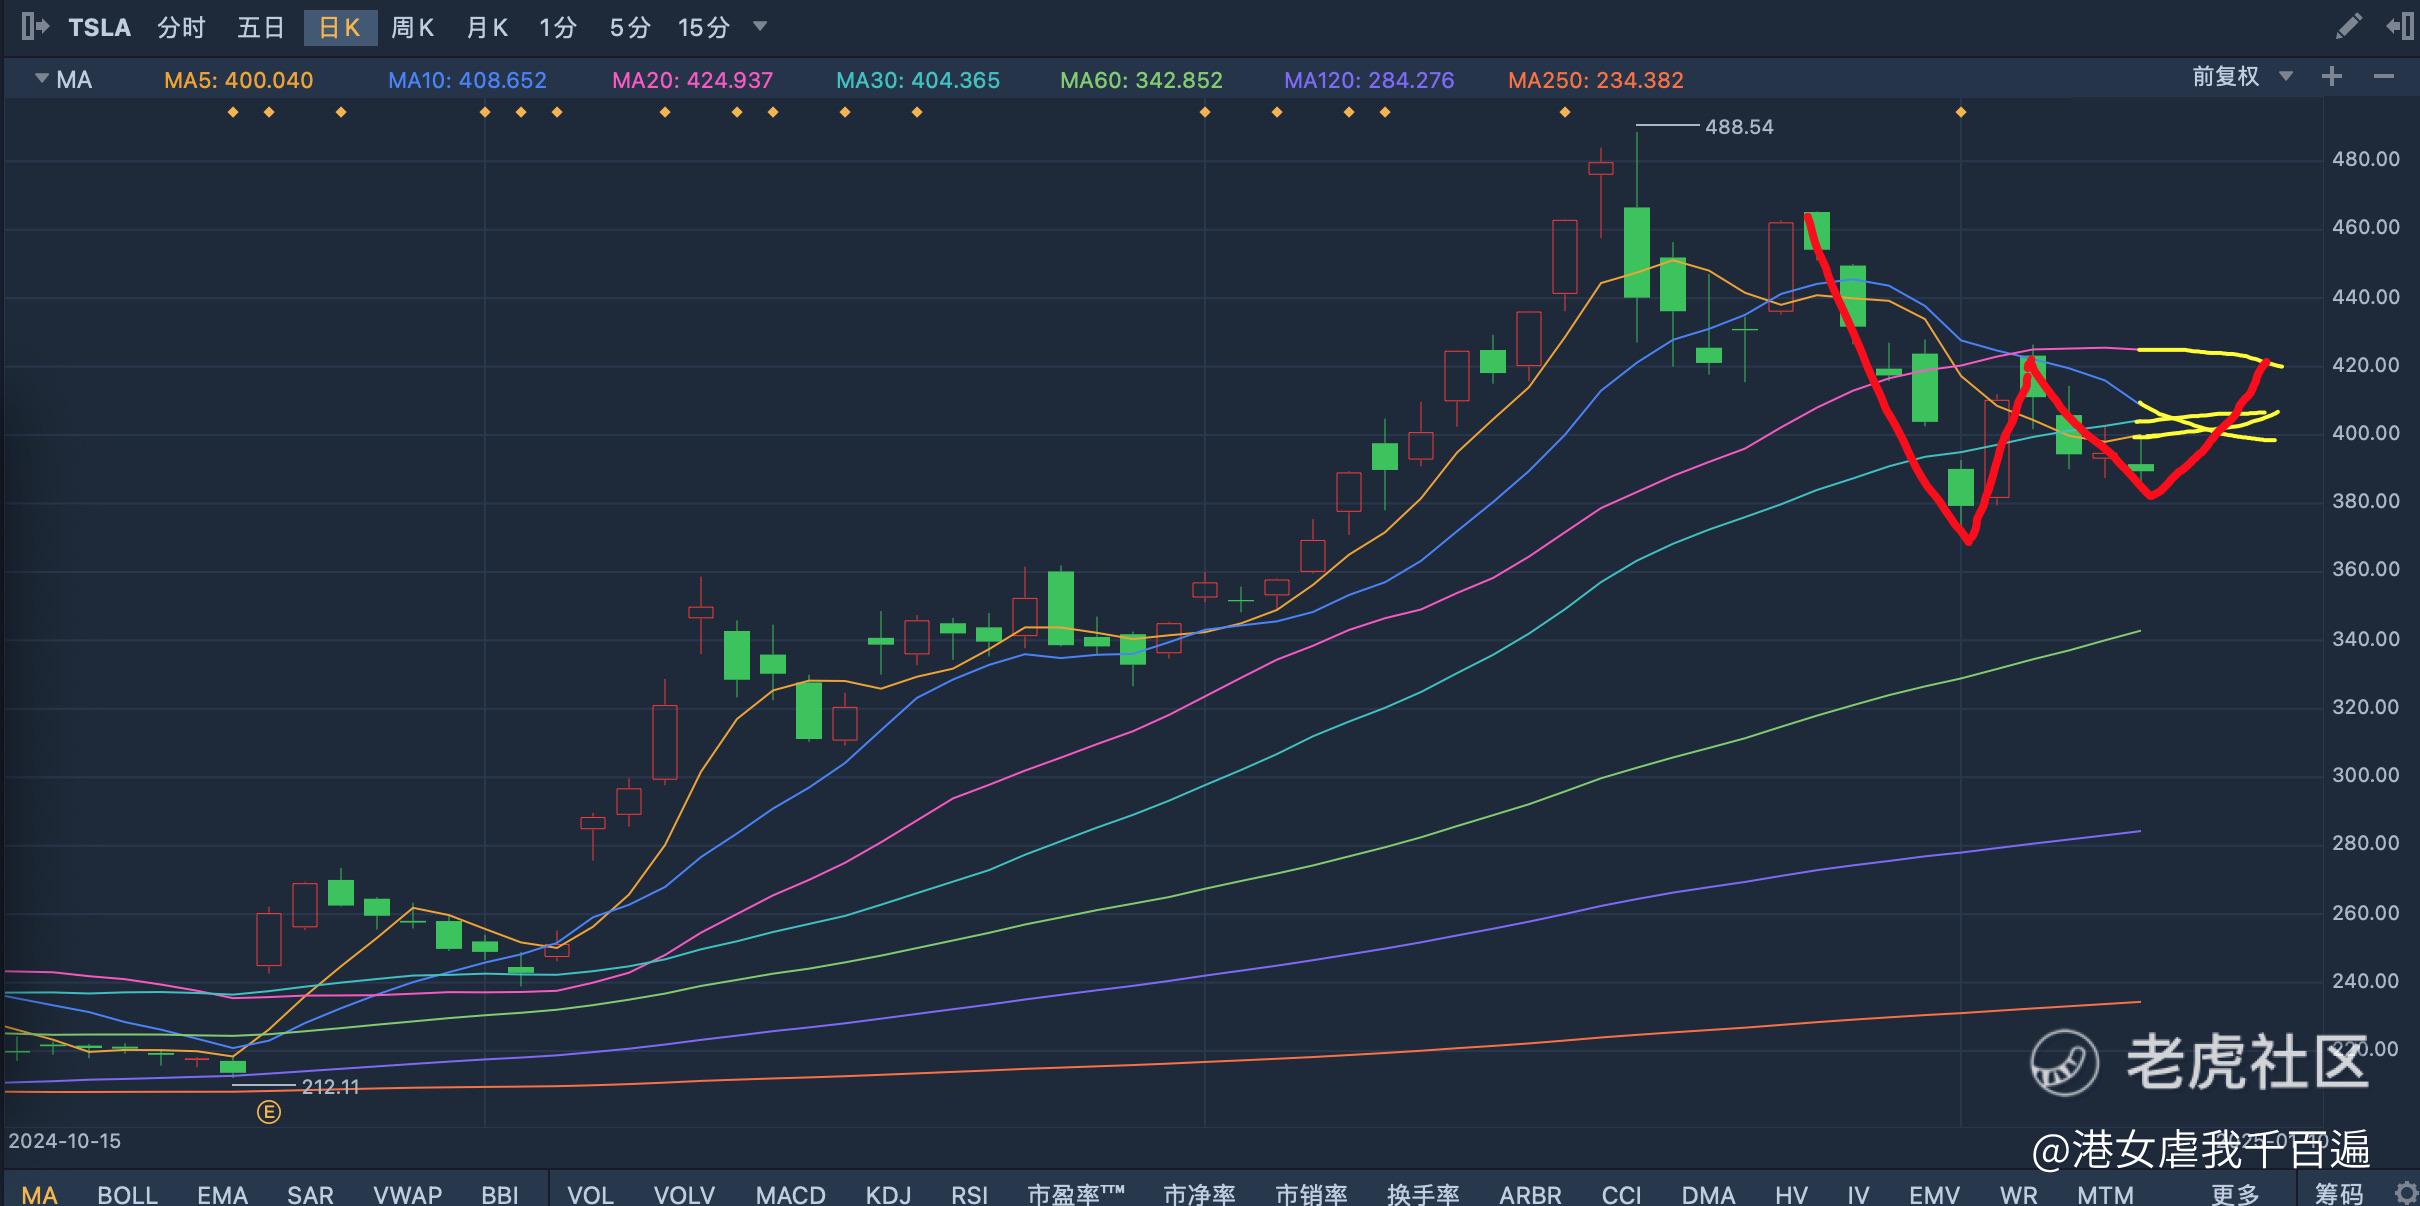Collapse the MA indicator legend triangle
The image size is (2420, 1206).
41,78
